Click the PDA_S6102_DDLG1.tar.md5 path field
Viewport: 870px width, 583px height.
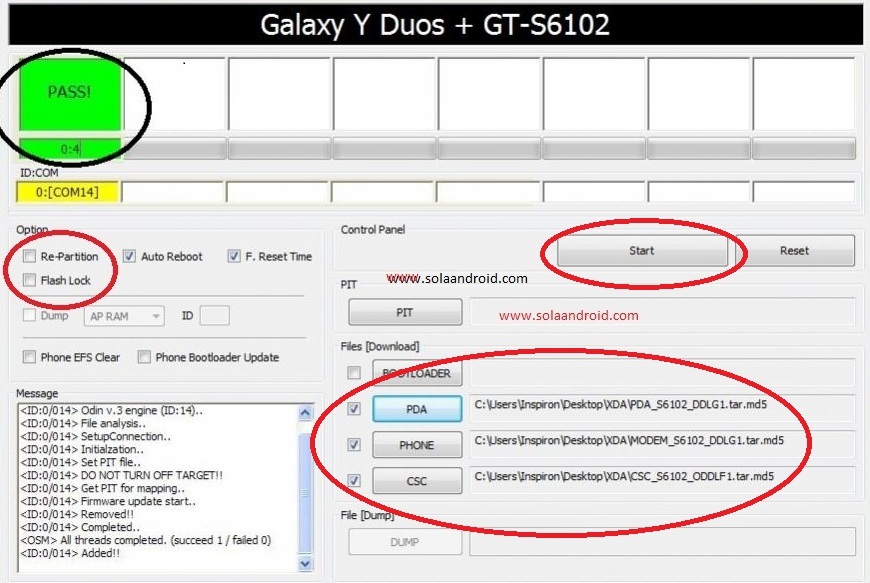(662, 409)
